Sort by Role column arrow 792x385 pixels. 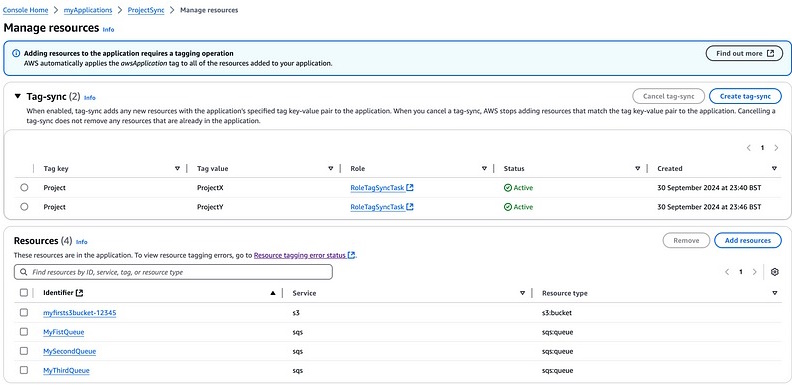coord(484,168)
